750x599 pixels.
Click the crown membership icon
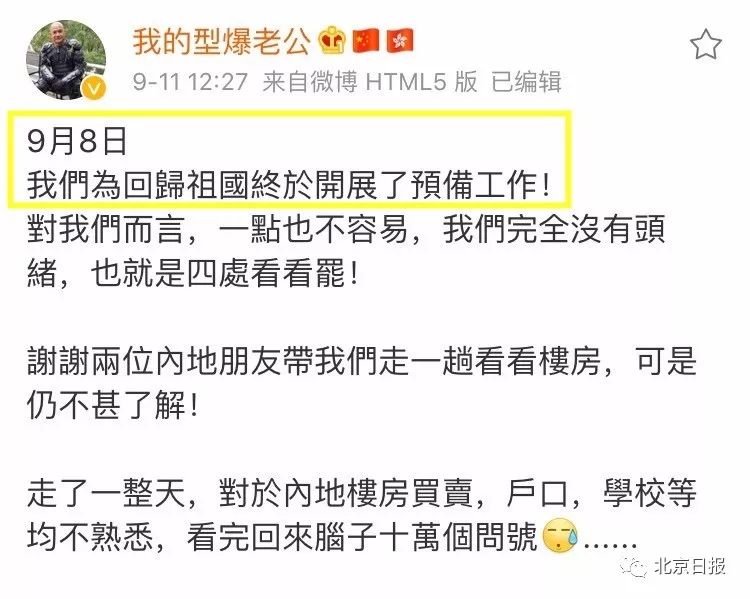pyautogui.click(x=332, y=41)
